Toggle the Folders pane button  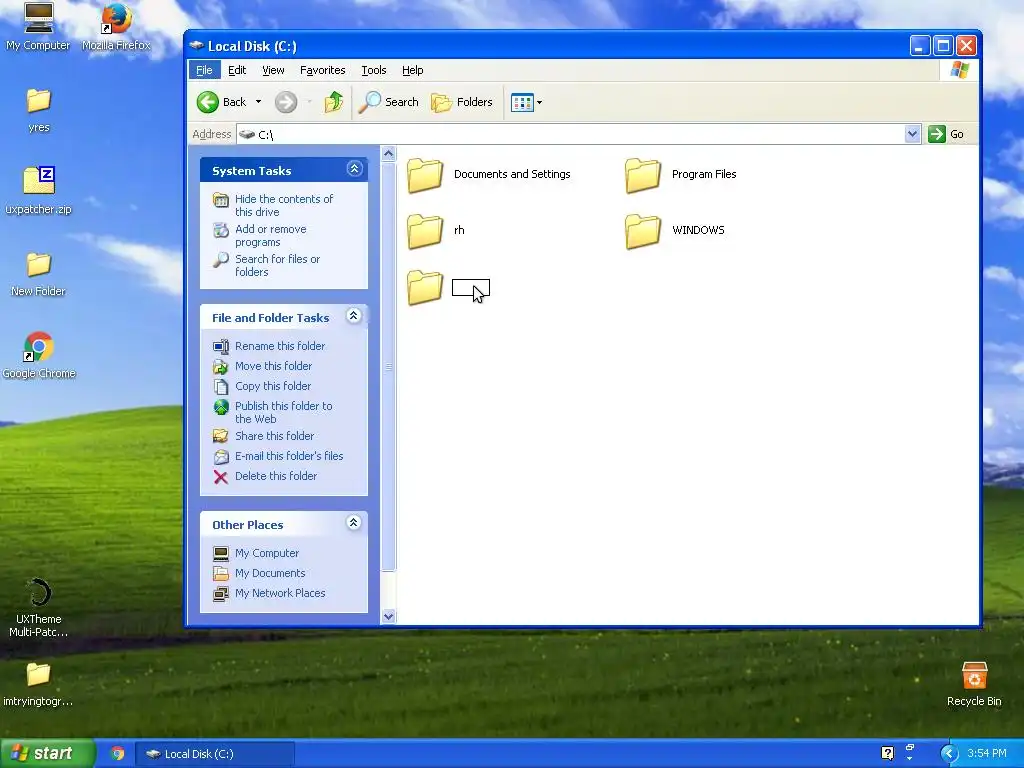[x=462, y=102]
